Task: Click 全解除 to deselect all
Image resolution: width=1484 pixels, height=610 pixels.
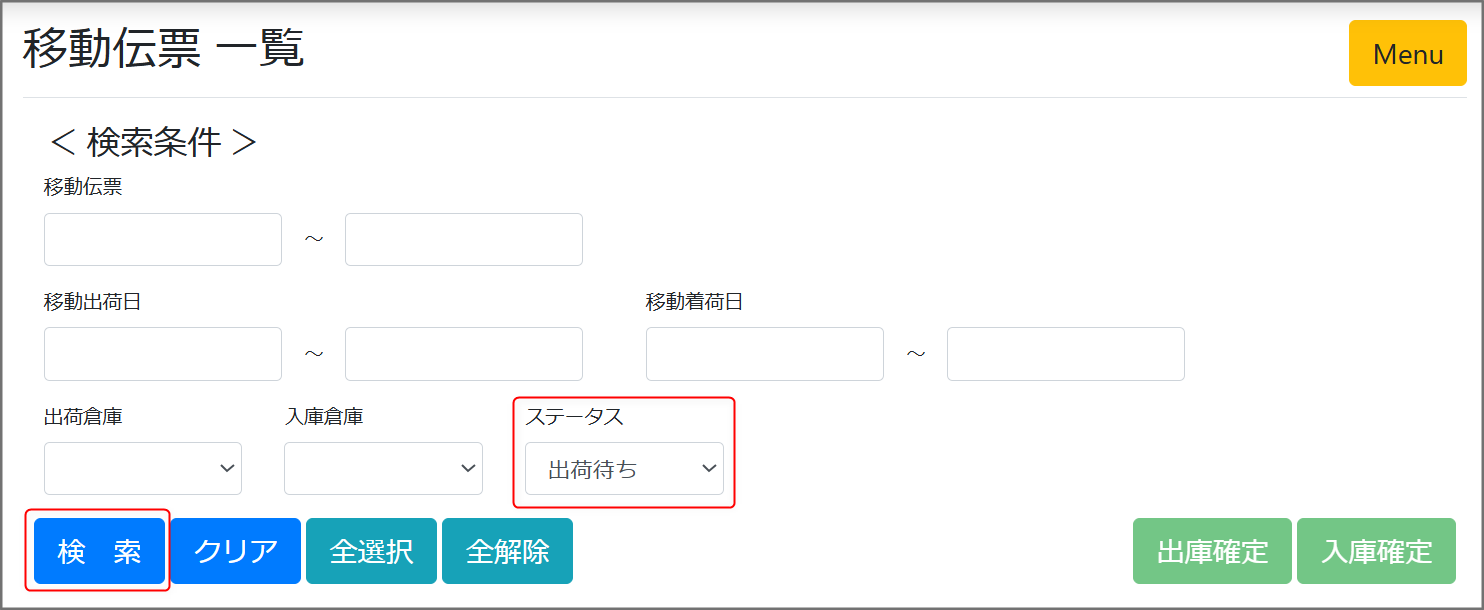Action: 507,551
